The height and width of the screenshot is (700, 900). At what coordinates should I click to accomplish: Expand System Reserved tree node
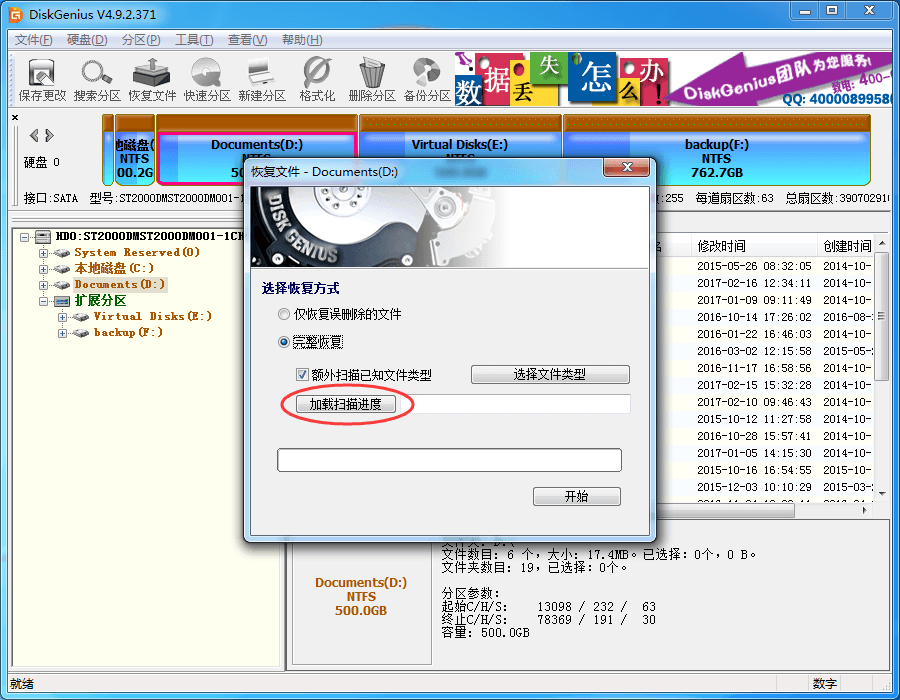coord(43,252)
